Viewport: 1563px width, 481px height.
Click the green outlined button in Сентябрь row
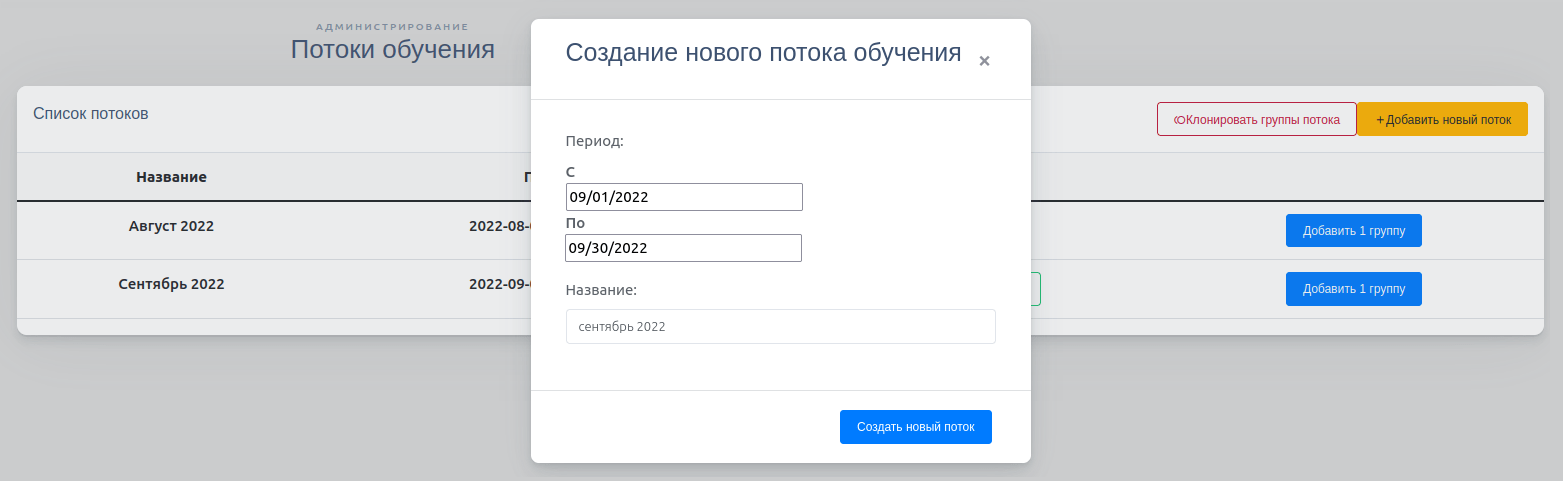[1036, 289]
